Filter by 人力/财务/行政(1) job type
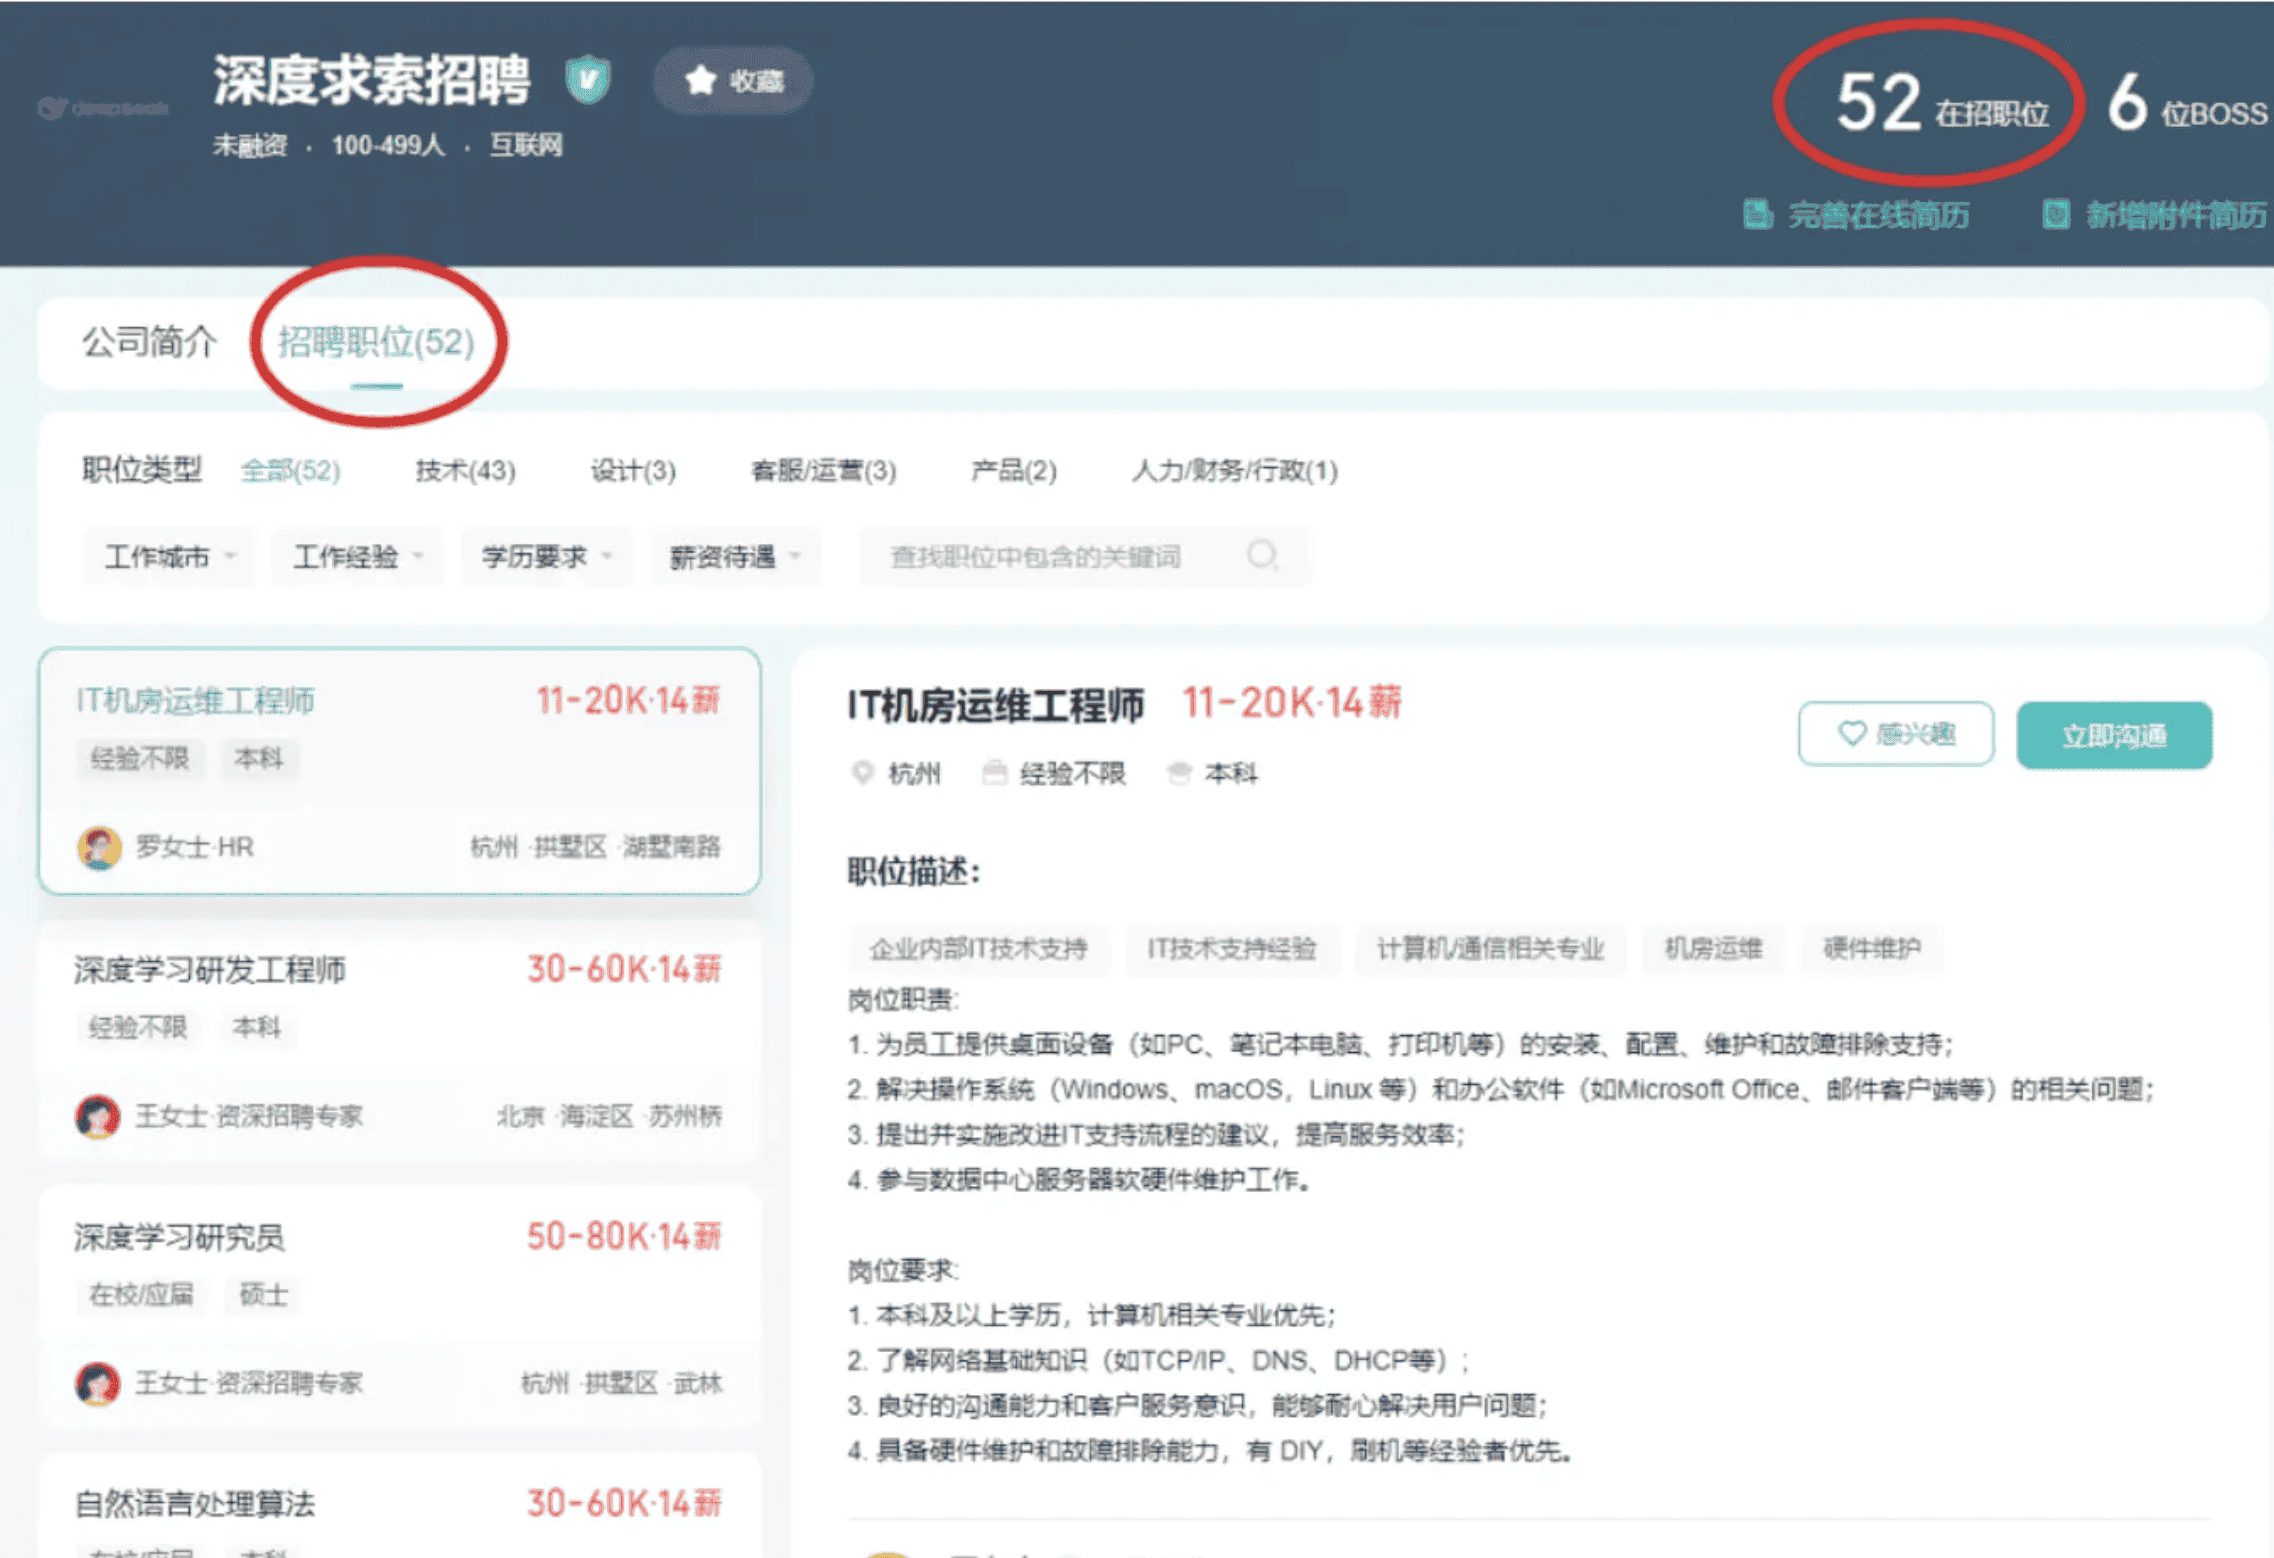Image resolution: width=2274 pixels, height=1558 pixels. pyautogui.click(x=1234, y=470)
